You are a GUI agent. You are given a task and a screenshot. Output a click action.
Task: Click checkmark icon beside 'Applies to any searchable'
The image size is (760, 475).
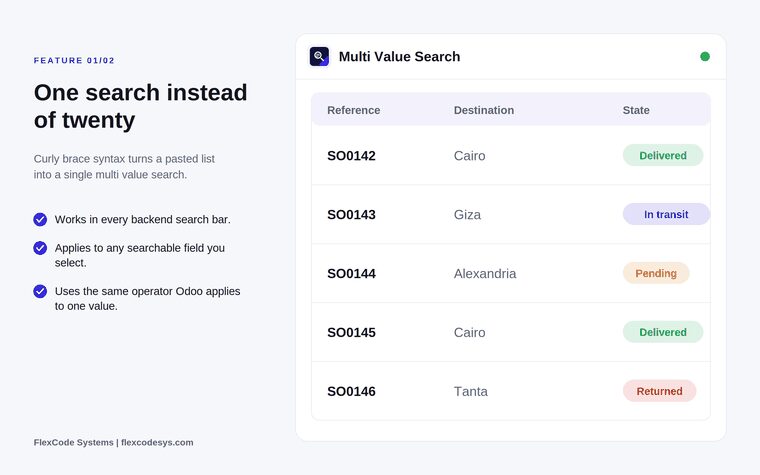point(40,248)
